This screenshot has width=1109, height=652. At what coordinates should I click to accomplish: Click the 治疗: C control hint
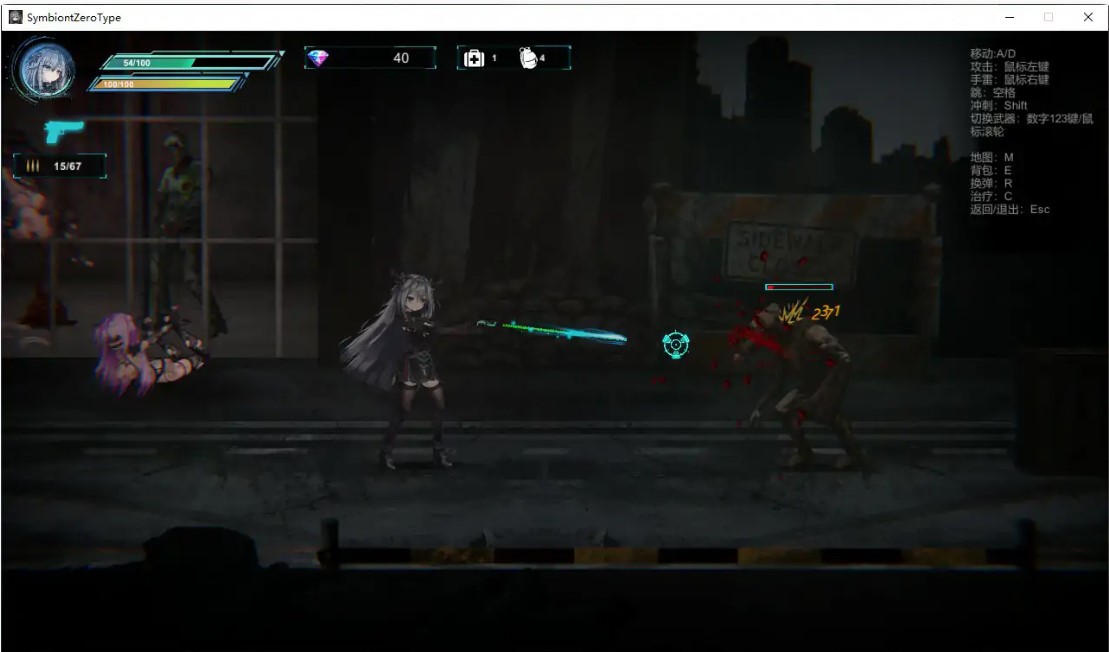coord(991,196)
